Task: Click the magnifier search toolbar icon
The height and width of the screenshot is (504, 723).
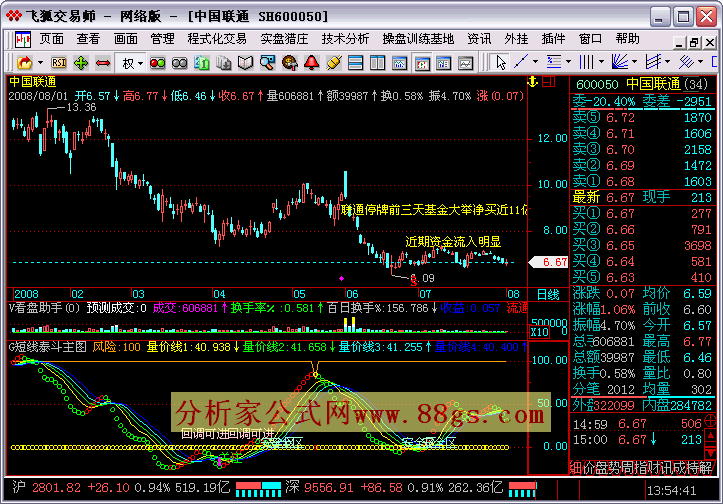Action: pos(267,62)
